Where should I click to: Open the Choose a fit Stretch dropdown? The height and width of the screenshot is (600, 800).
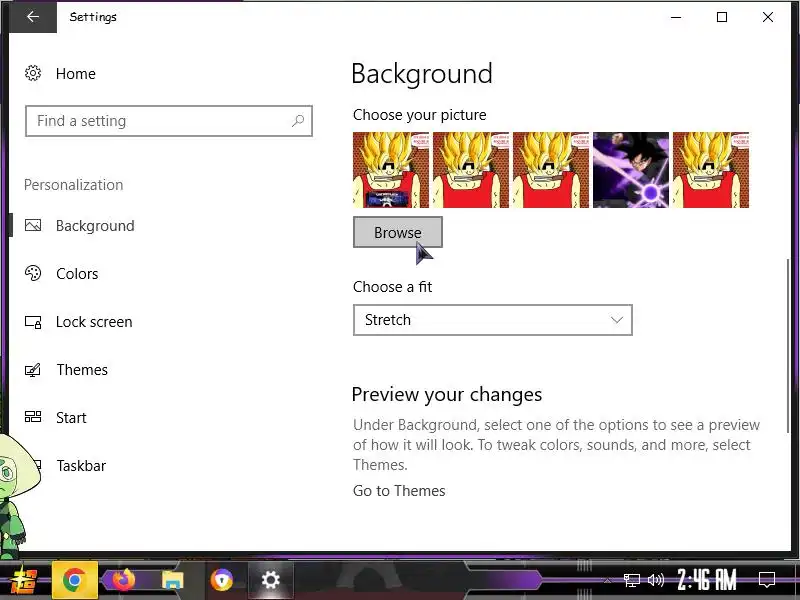tap(493, 320)
